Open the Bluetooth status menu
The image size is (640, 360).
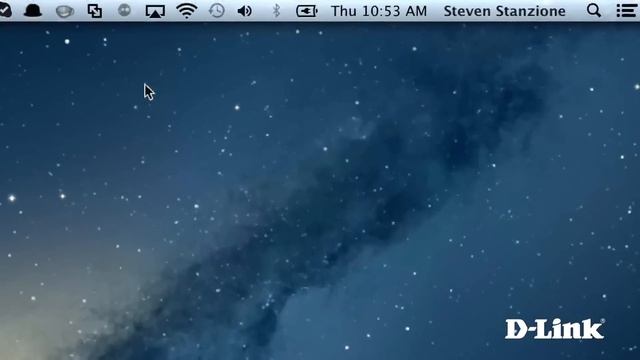point(276,11)
